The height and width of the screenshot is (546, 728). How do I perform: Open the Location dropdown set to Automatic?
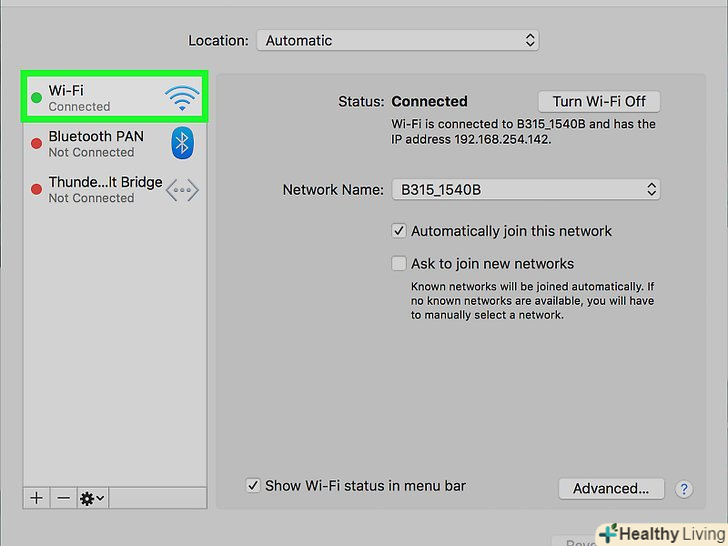tap(398, 41)
